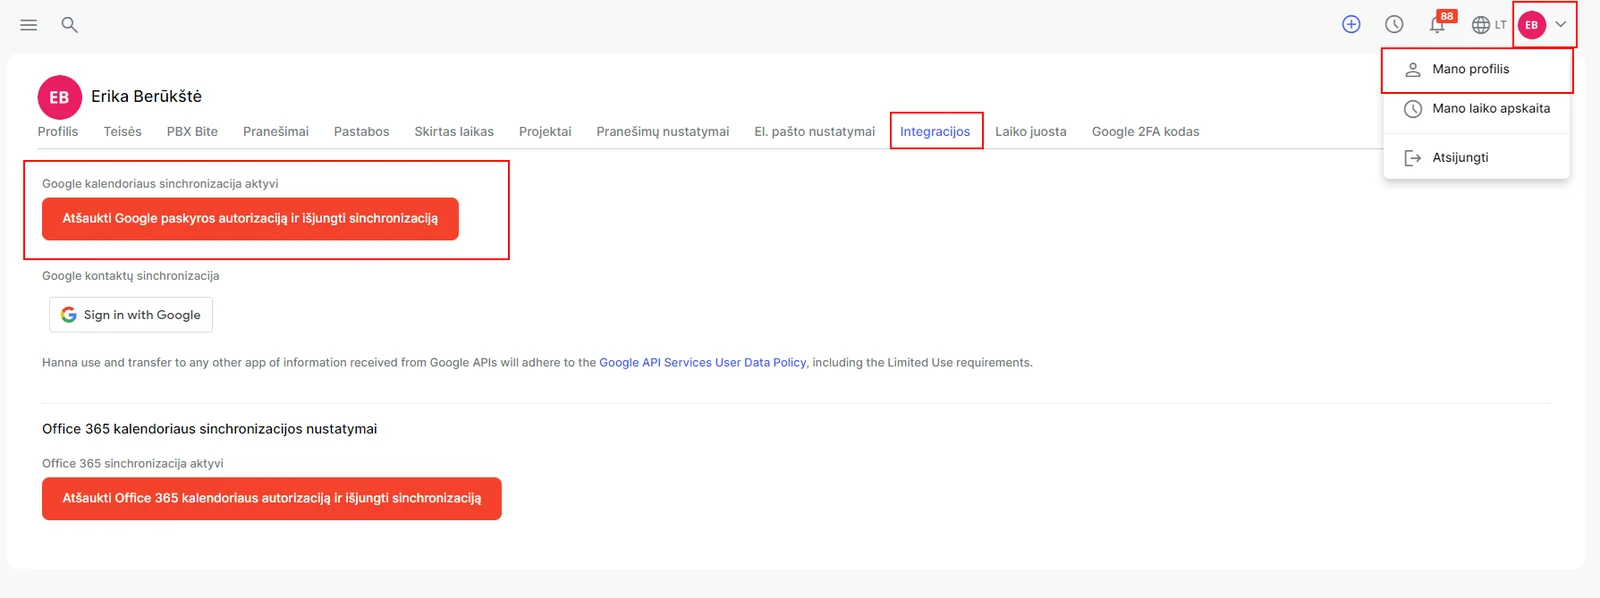Switch to the Profilis tab
Screen dimensions: 1600x598
click(x=58, y=132)
